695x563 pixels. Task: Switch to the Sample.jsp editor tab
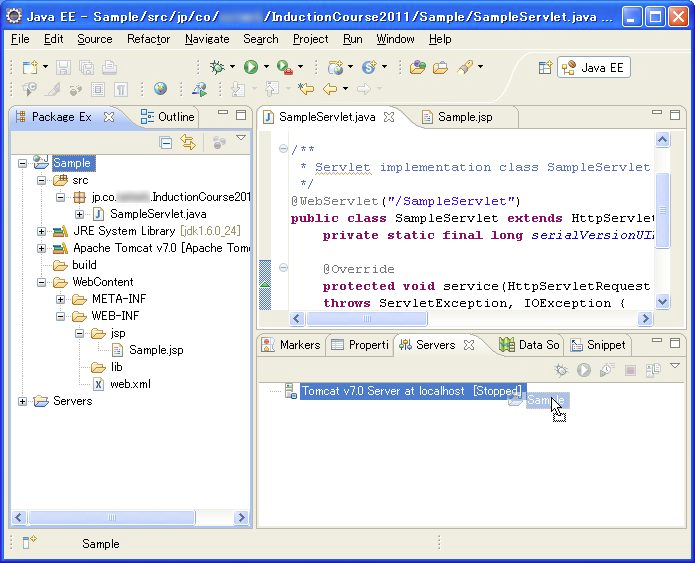pos(465,117)
